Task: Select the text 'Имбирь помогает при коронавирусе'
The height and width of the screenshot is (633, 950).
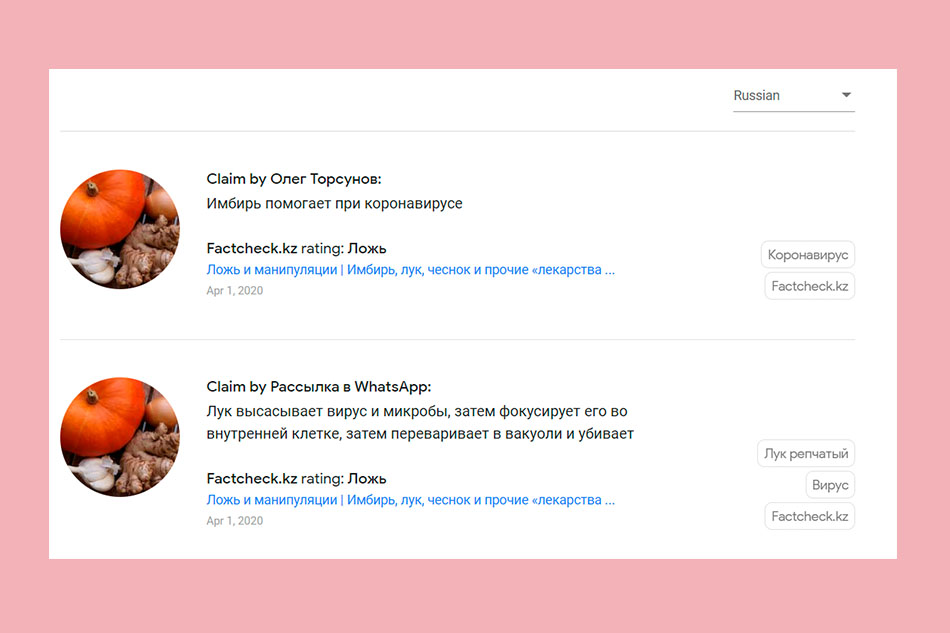Action: point(334,204)
